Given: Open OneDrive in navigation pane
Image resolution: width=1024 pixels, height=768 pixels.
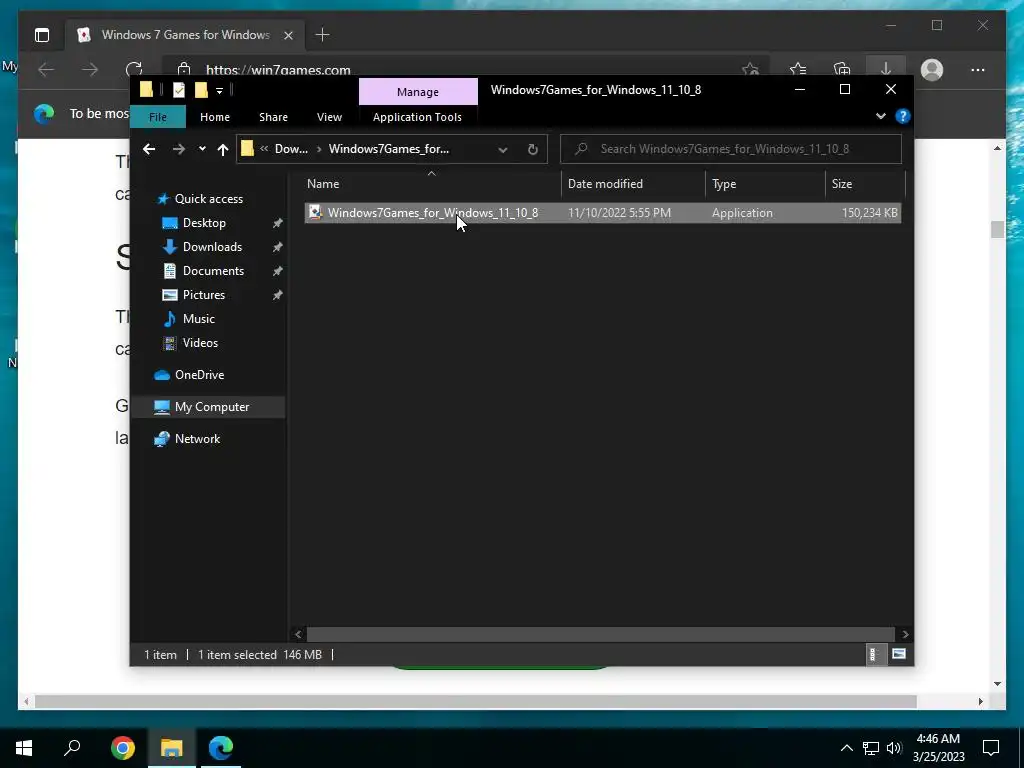Looking at the screenshot, I should pos(199,375).
